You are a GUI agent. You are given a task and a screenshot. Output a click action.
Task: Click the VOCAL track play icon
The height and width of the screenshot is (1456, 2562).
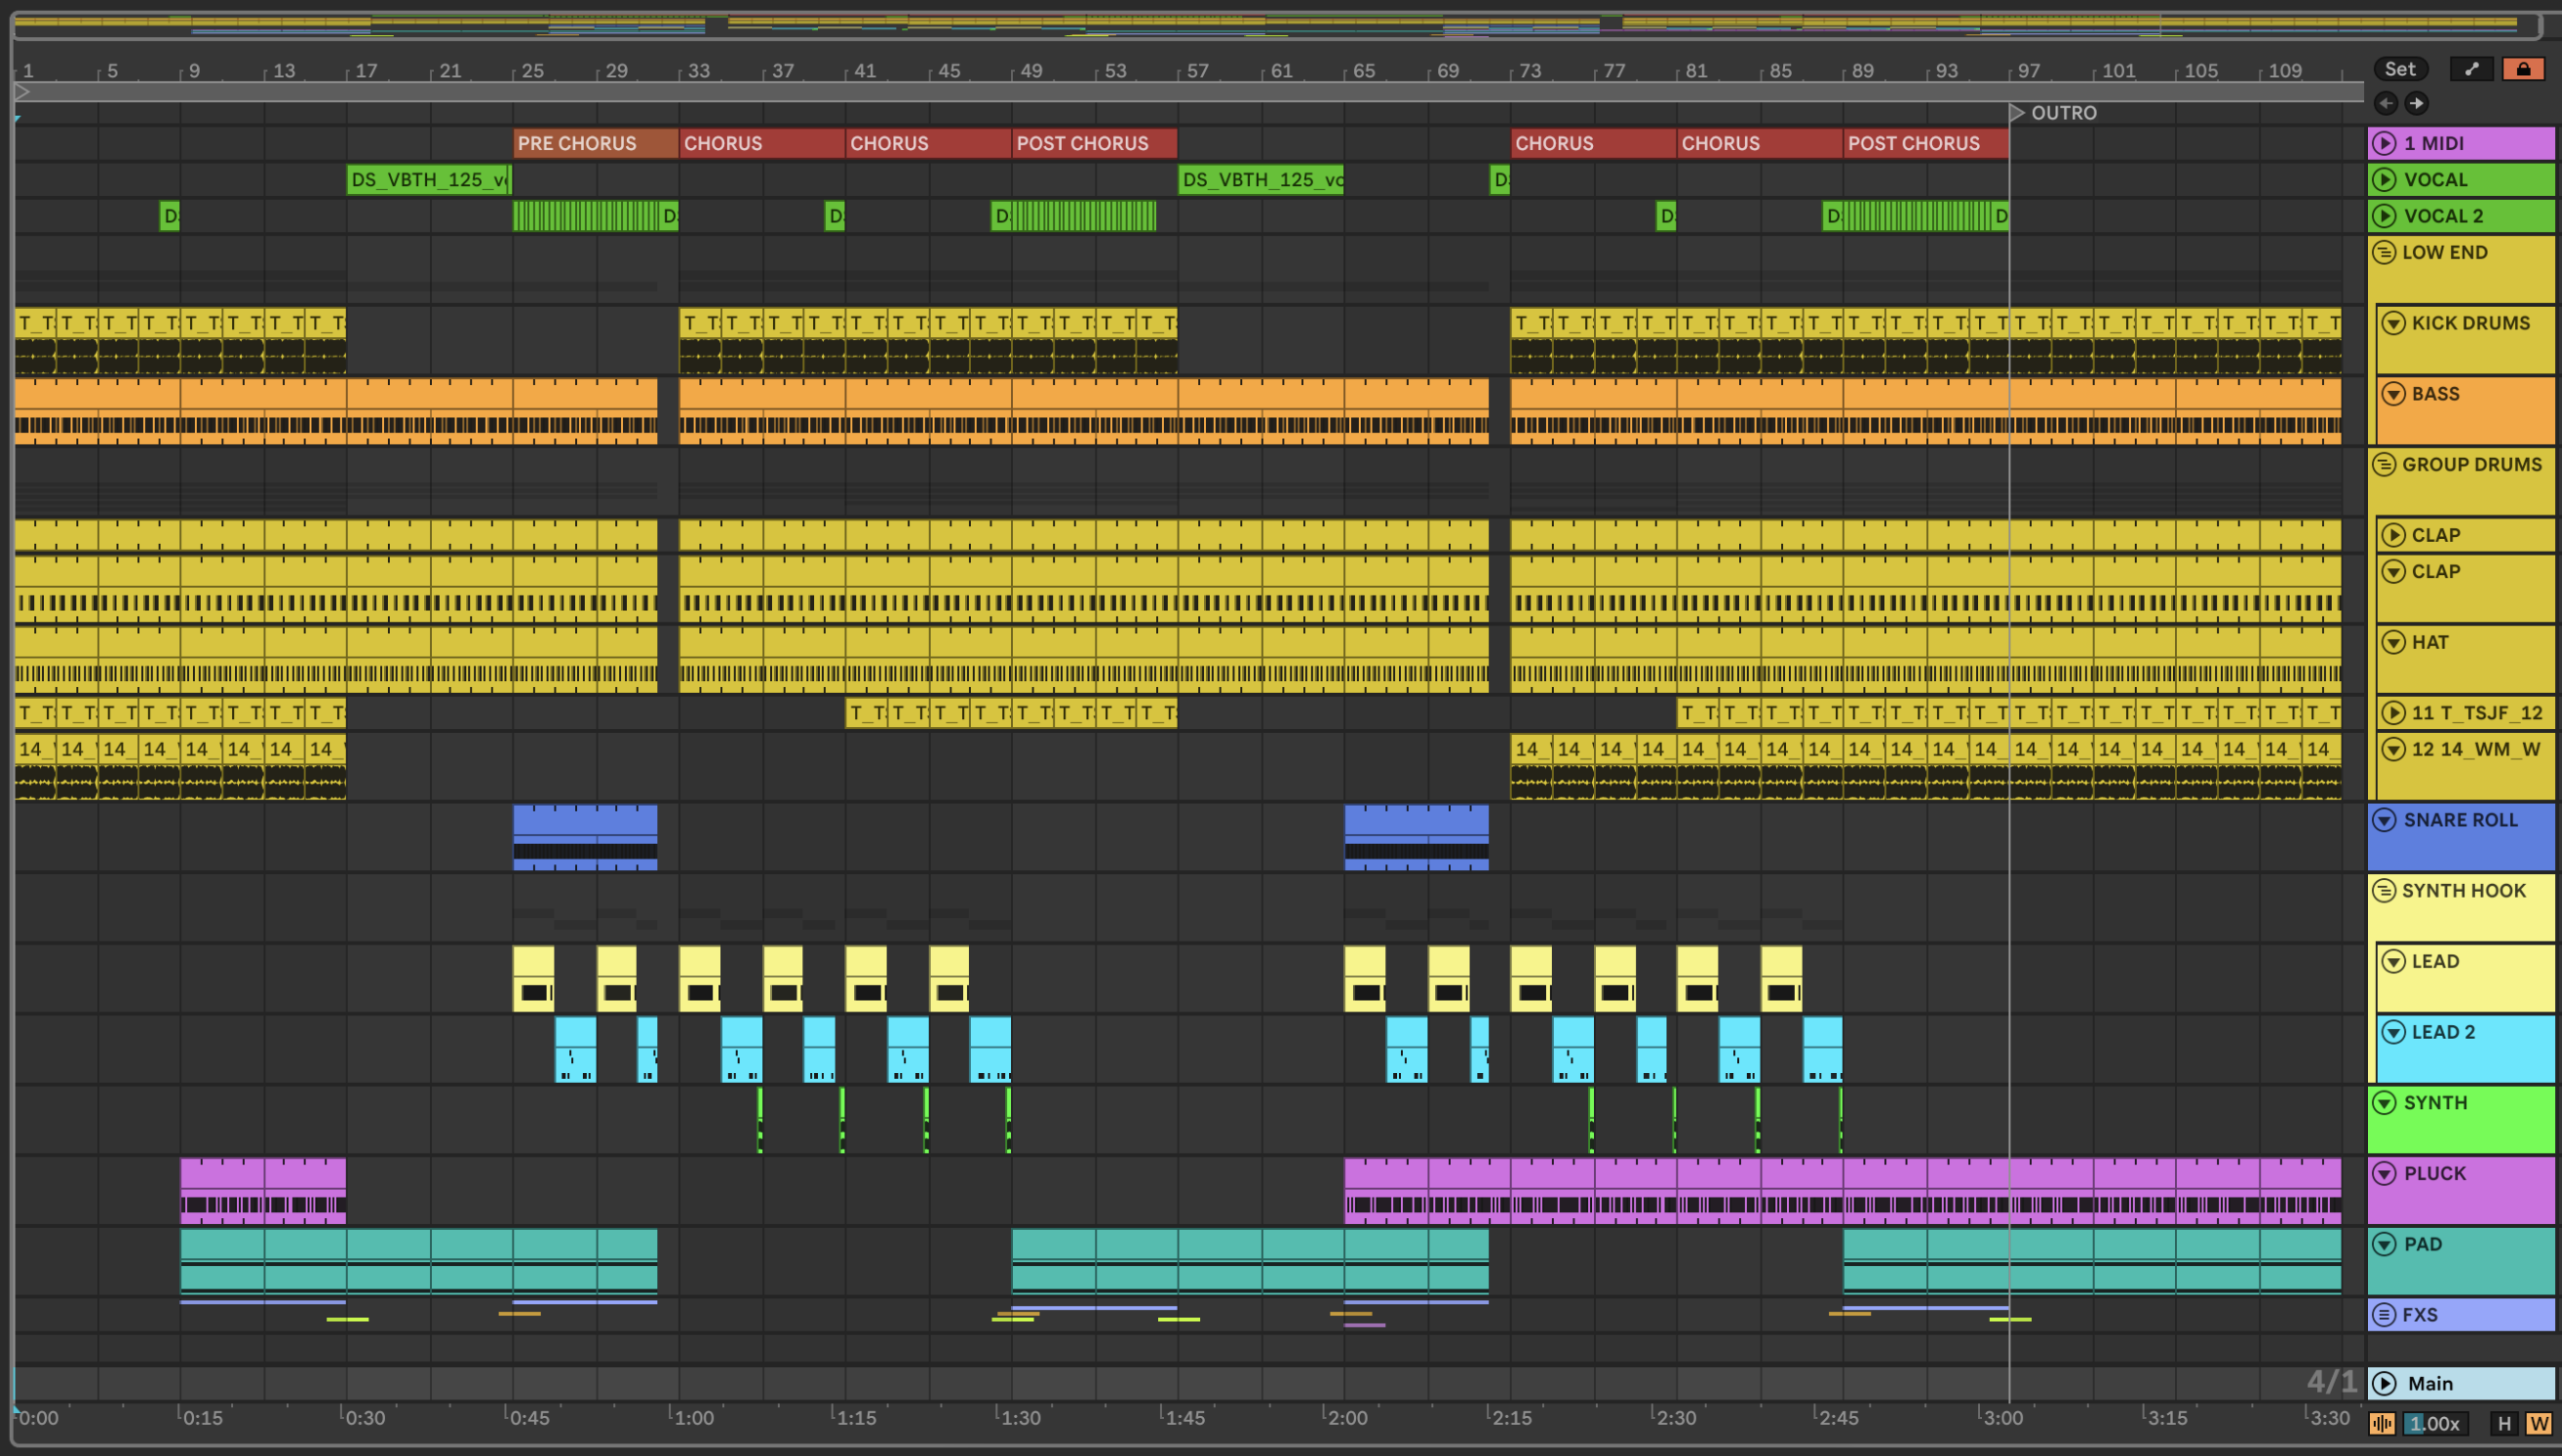pyautogui.click(x=2384, y=180)
